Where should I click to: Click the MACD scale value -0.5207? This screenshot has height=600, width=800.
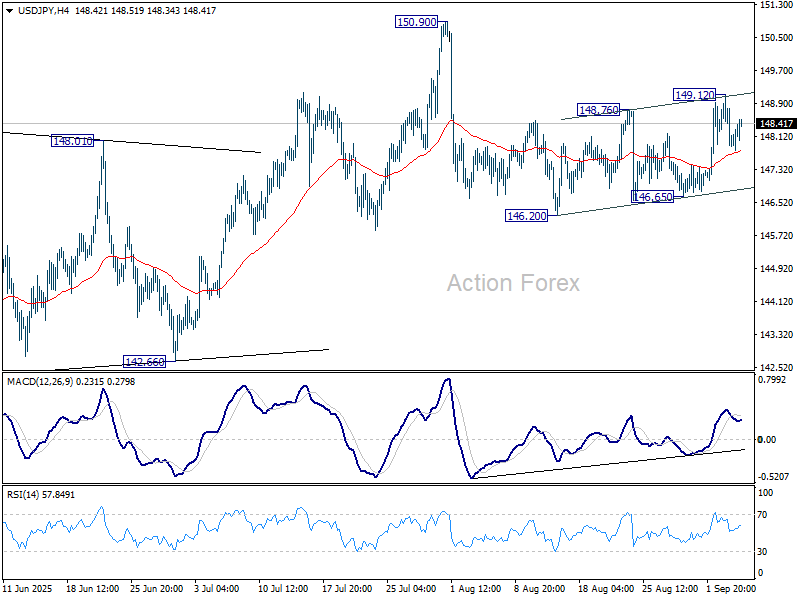773,477
